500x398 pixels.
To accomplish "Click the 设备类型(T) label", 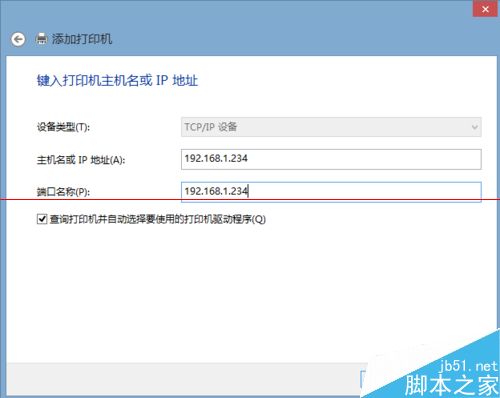I will (x=63, y=127).
